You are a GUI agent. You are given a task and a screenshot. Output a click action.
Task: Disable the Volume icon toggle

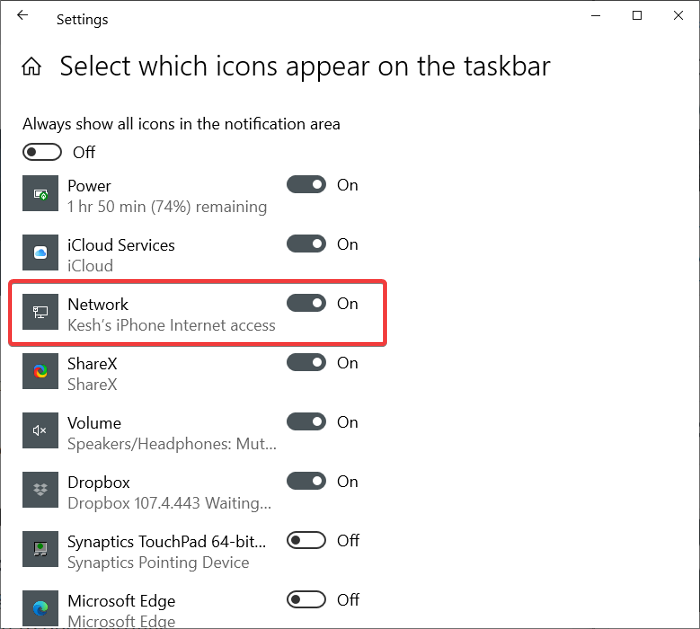(306, 422)
